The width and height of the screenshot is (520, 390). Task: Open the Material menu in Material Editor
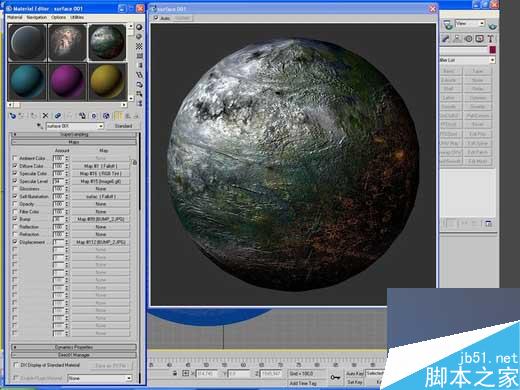[x=15, y=17]
